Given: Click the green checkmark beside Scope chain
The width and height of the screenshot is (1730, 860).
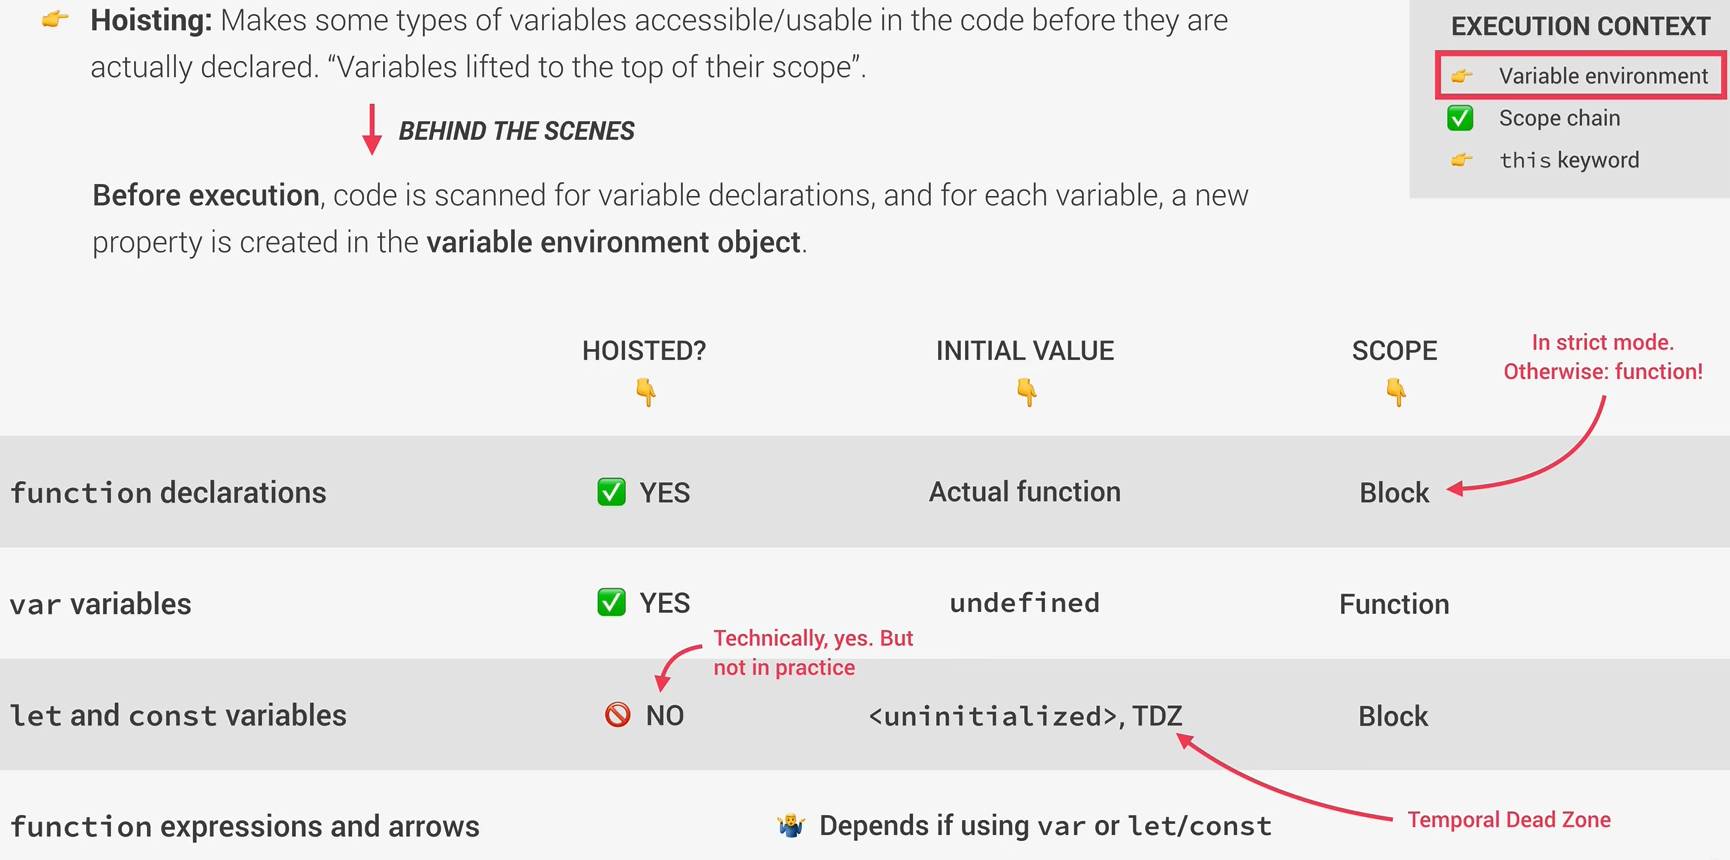Looking at the screenshot, I should click(1460, 118).
